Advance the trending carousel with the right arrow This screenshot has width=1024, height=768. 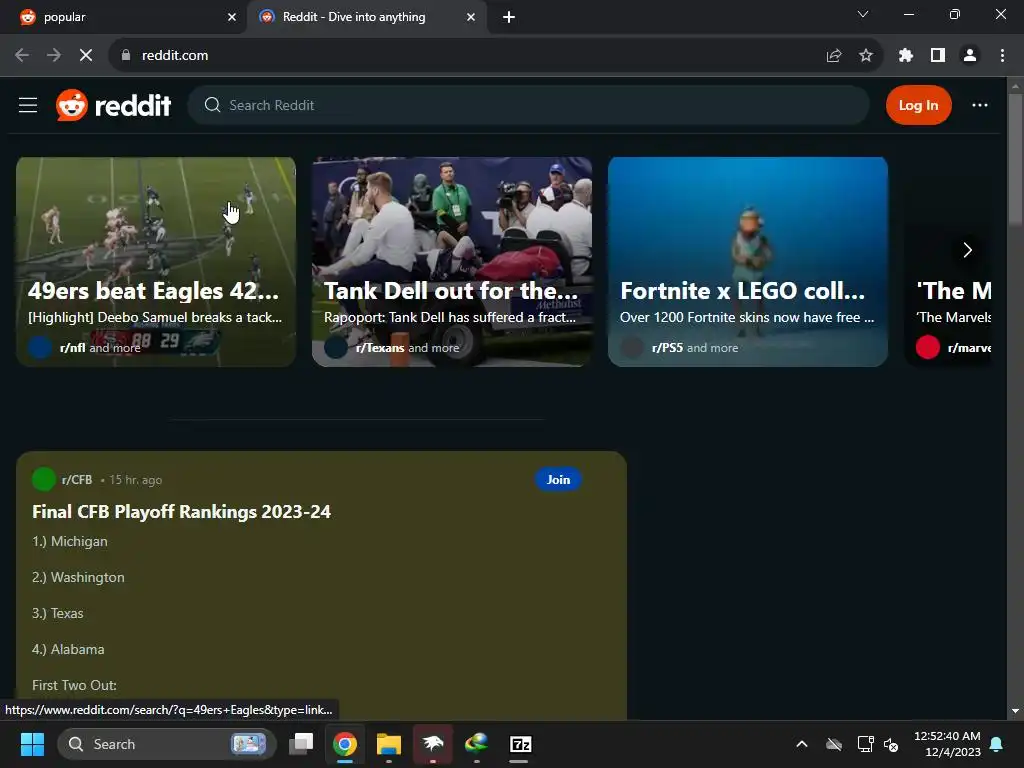[967, 250]
